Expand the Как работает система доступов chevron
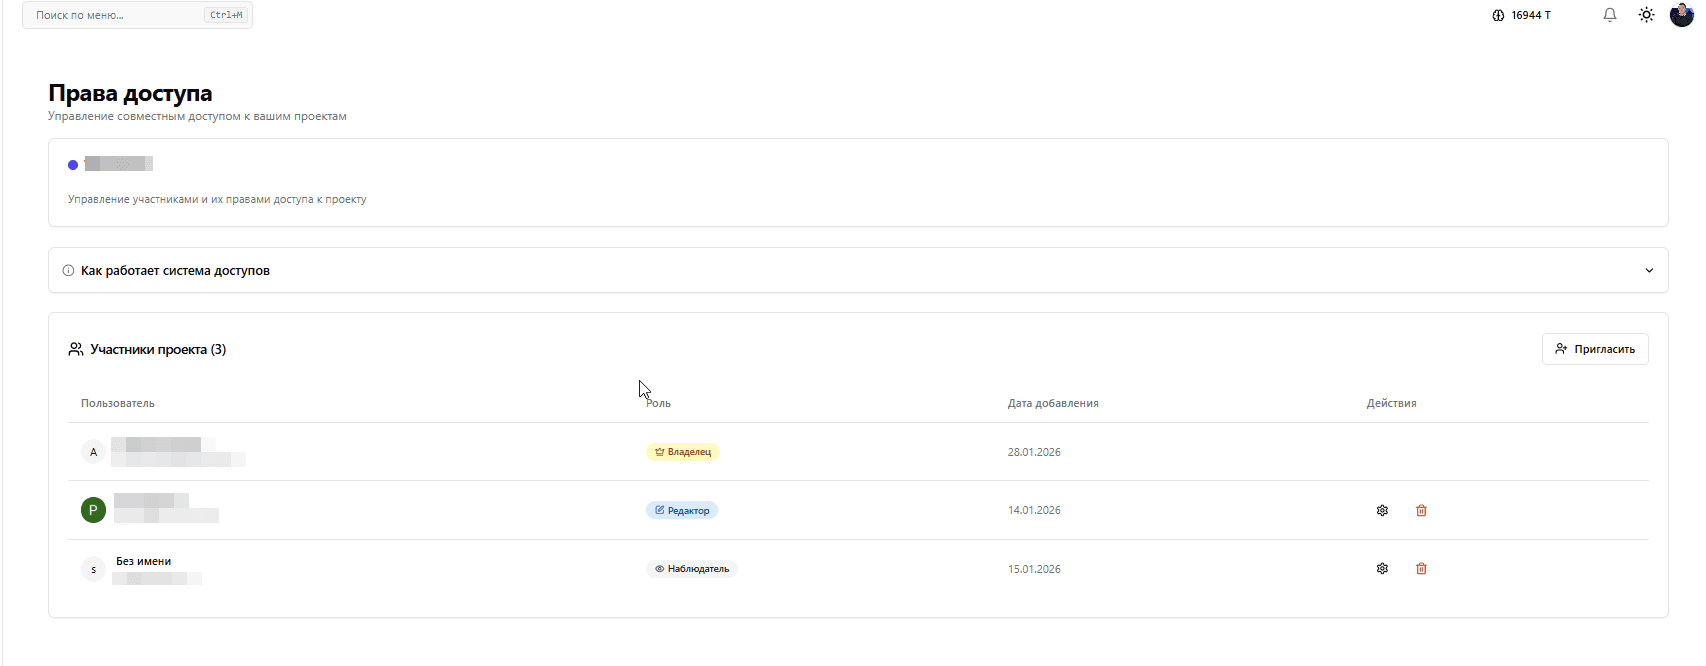 tap(1649, 270)
